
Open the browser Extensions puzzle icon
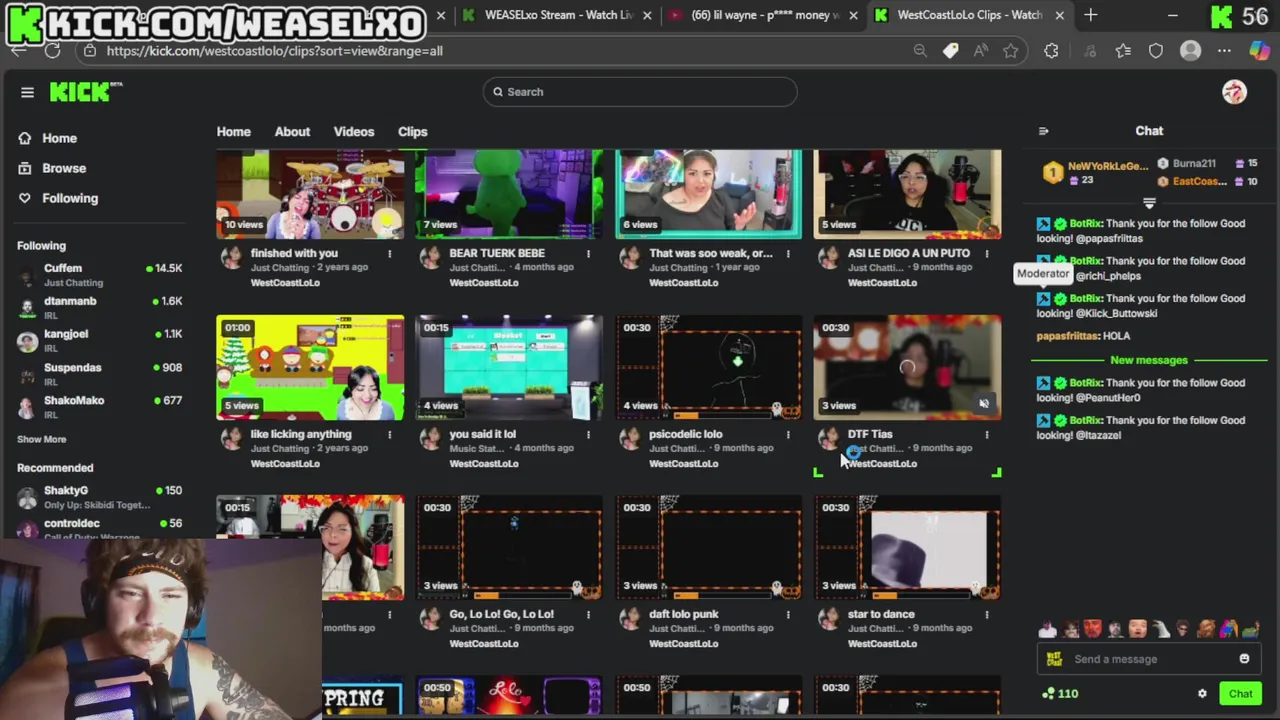tap(1051, 51)
